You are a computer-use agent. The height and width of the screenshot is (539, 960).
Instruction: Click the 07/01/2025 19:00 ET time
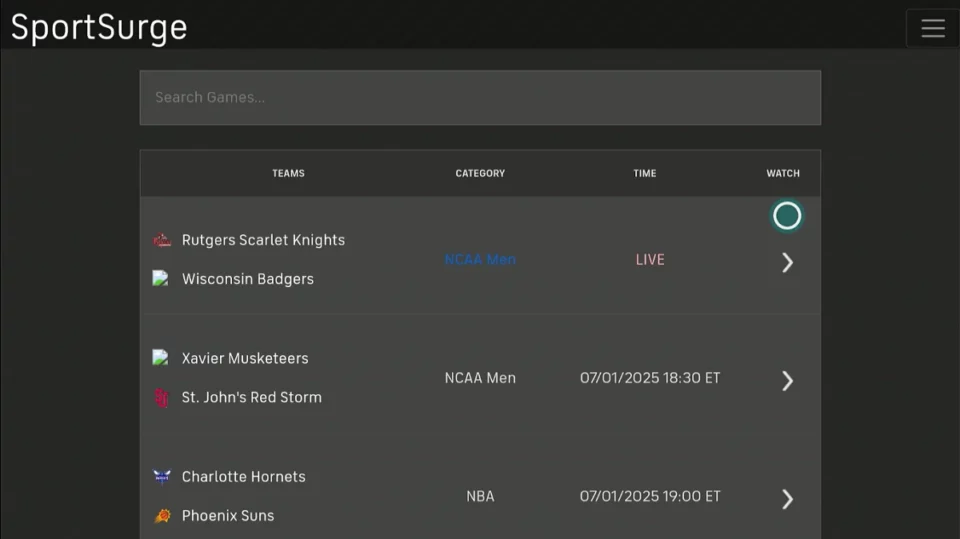tap(650, 496)
